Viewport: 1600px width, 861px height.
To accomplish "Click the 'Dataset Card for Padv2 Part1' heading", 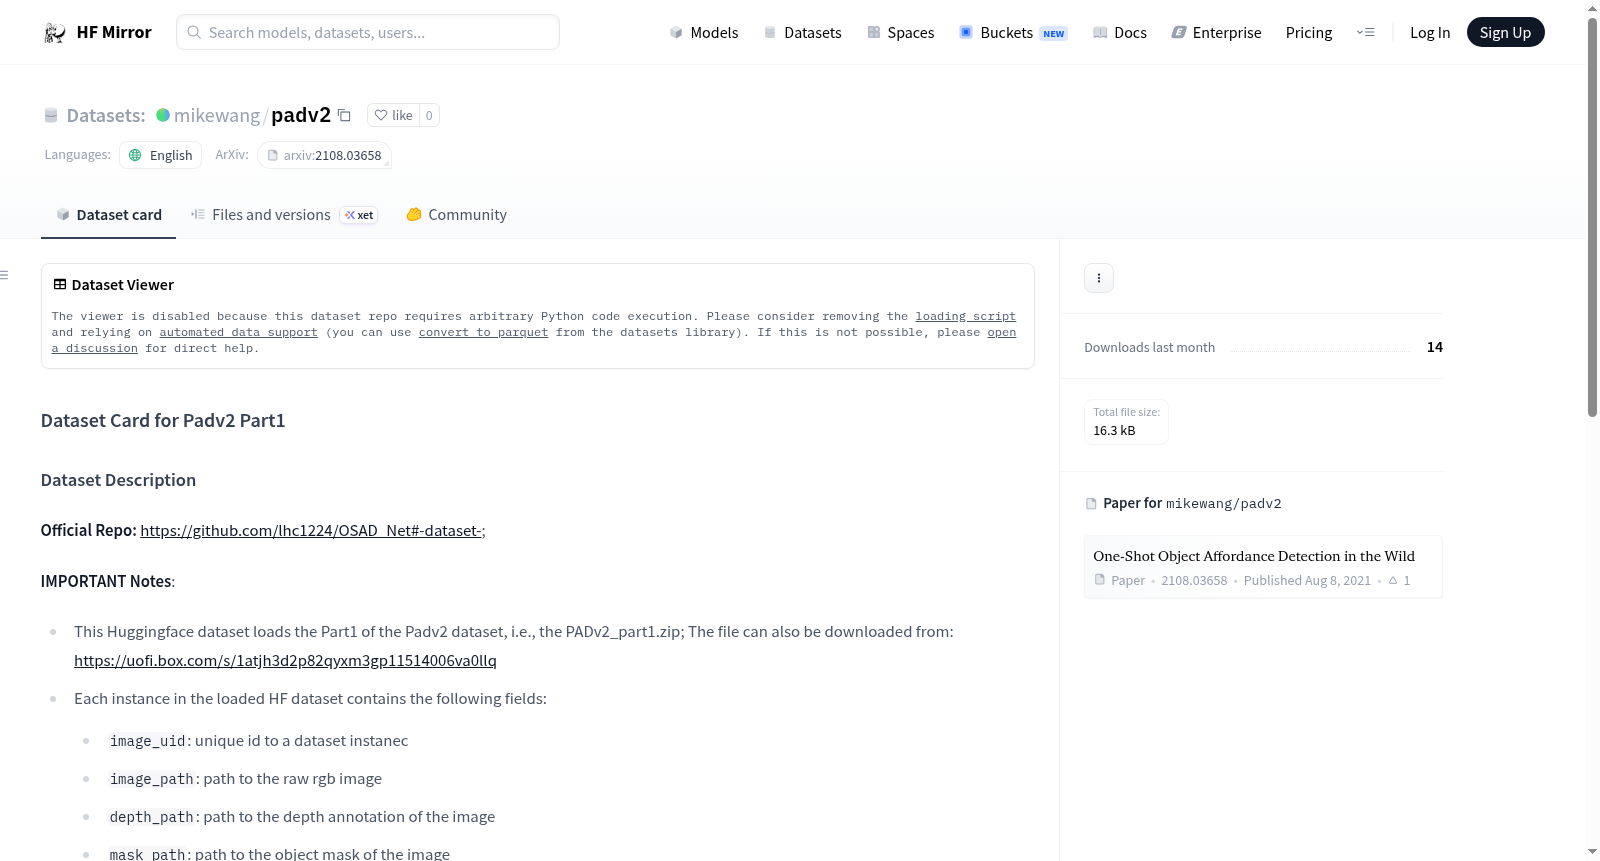I will click(x=163, y=421).
